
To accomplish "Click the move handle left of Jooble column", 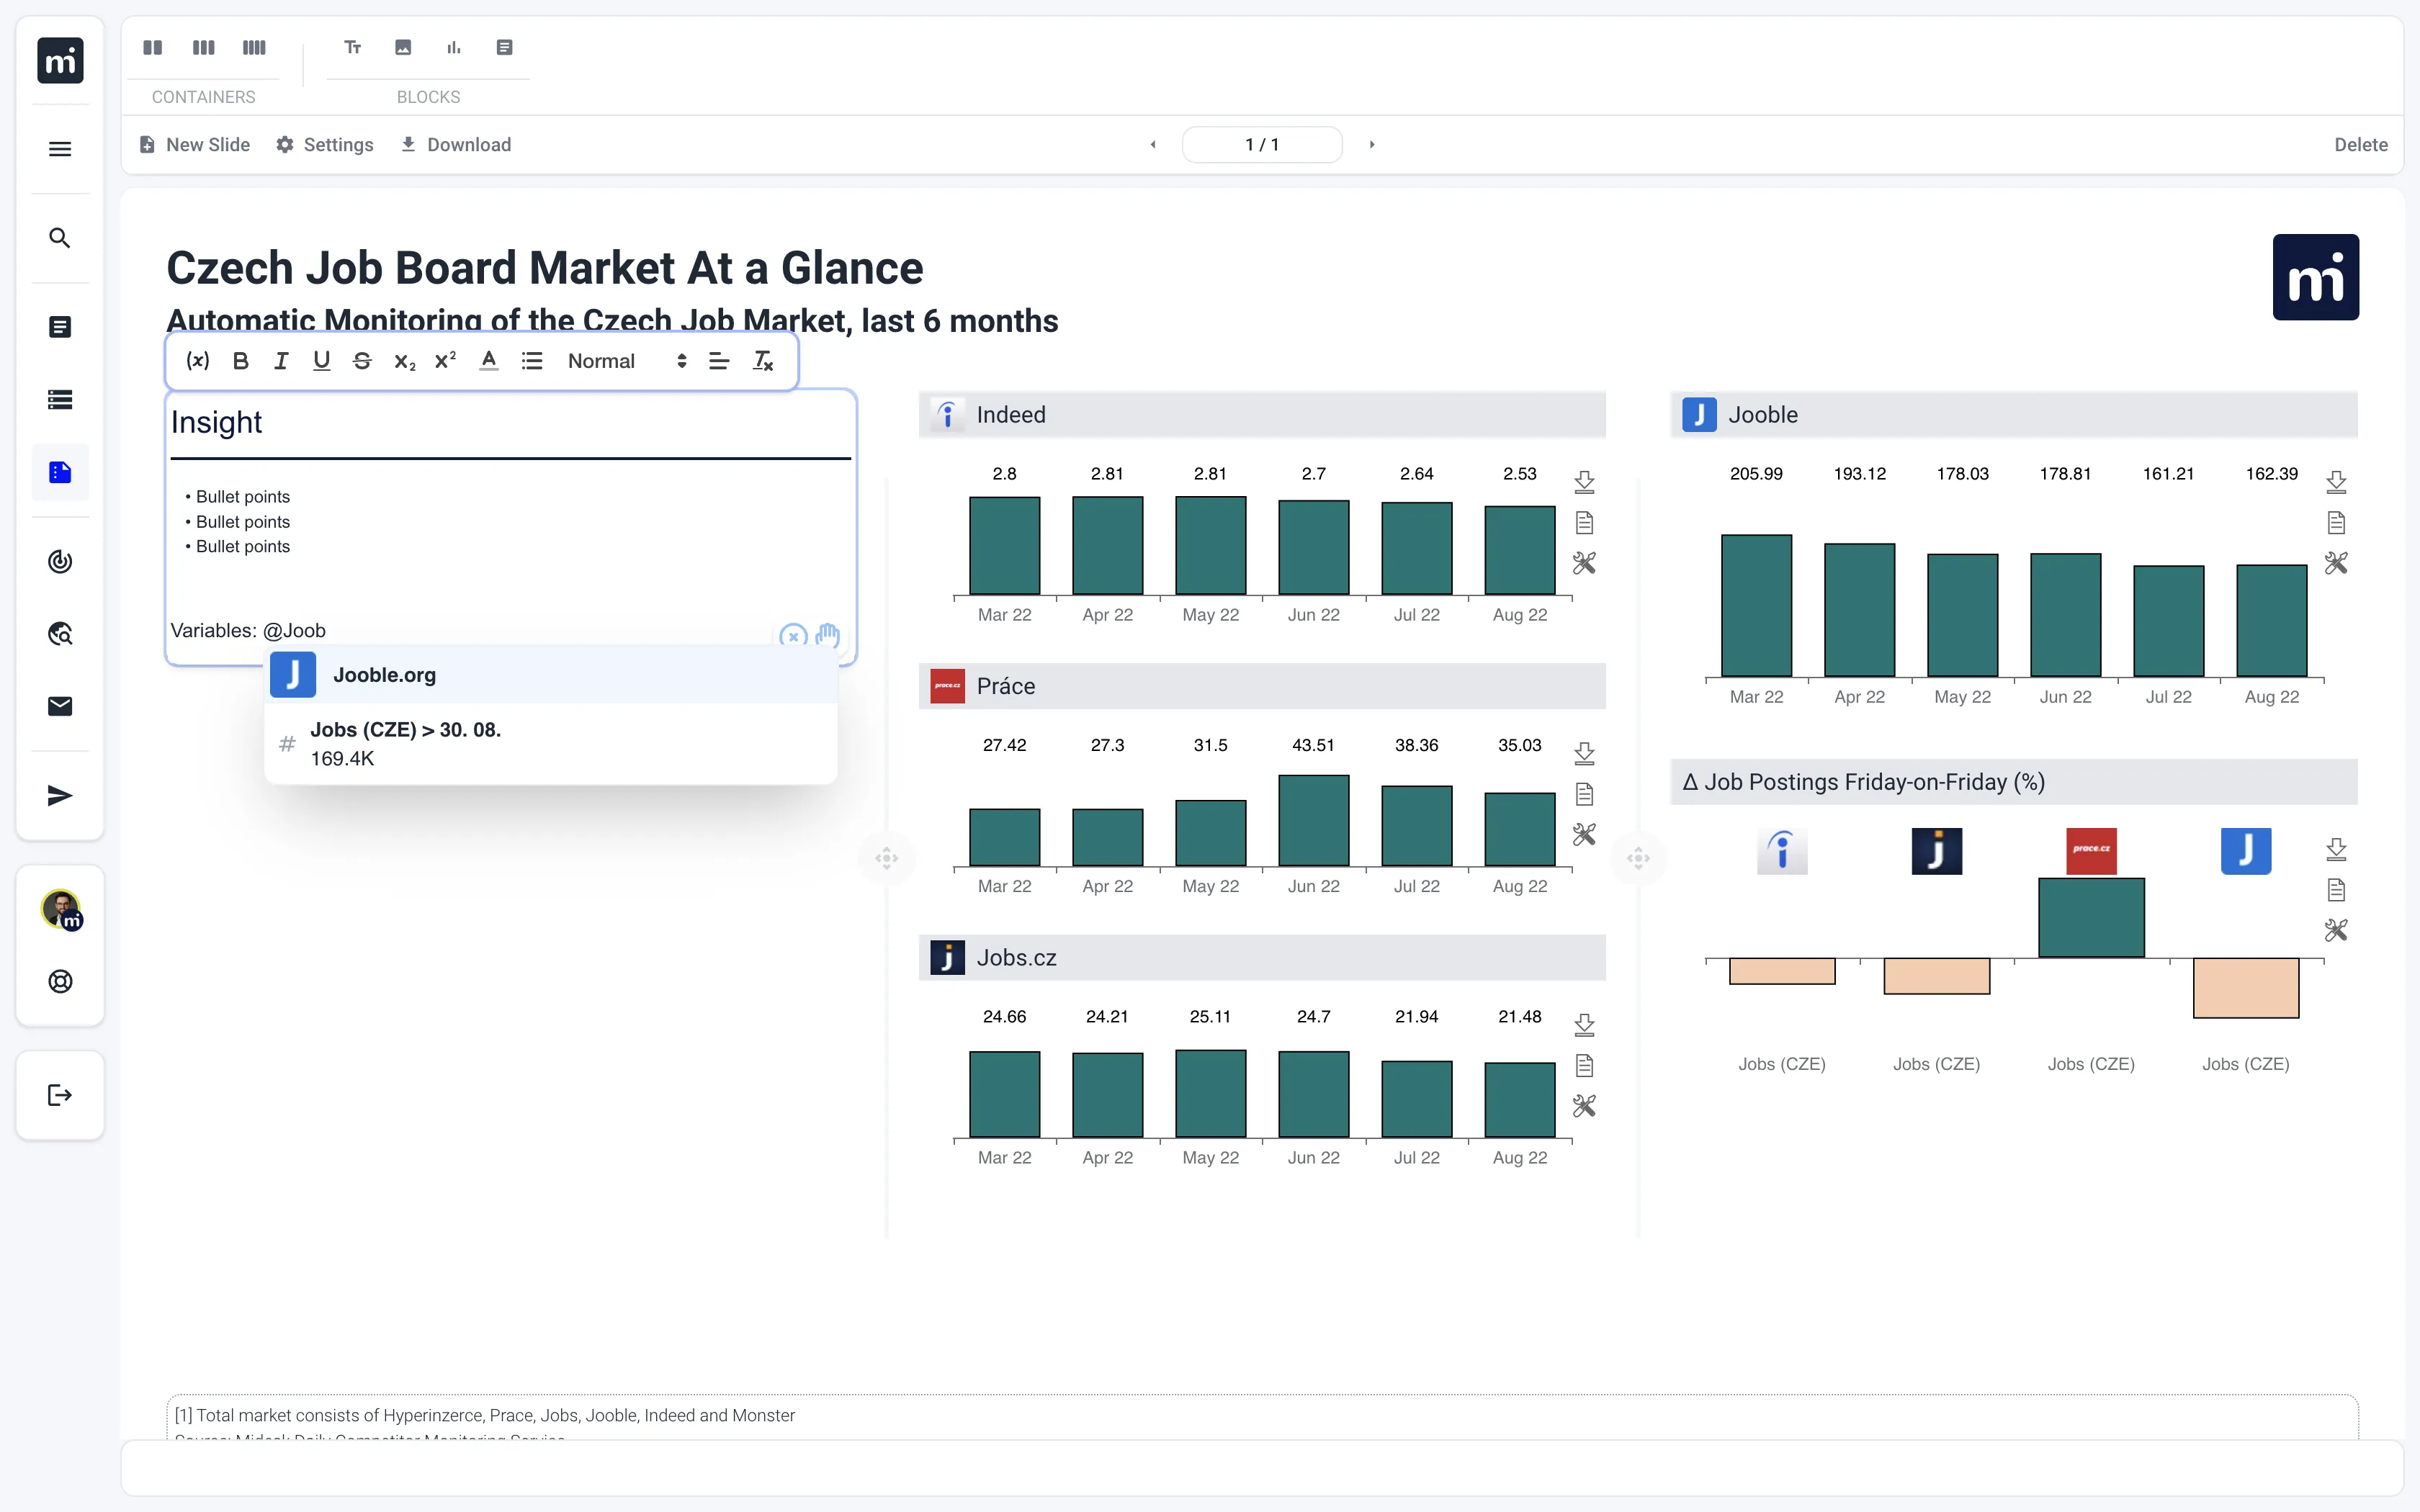I will point(1638,858).
